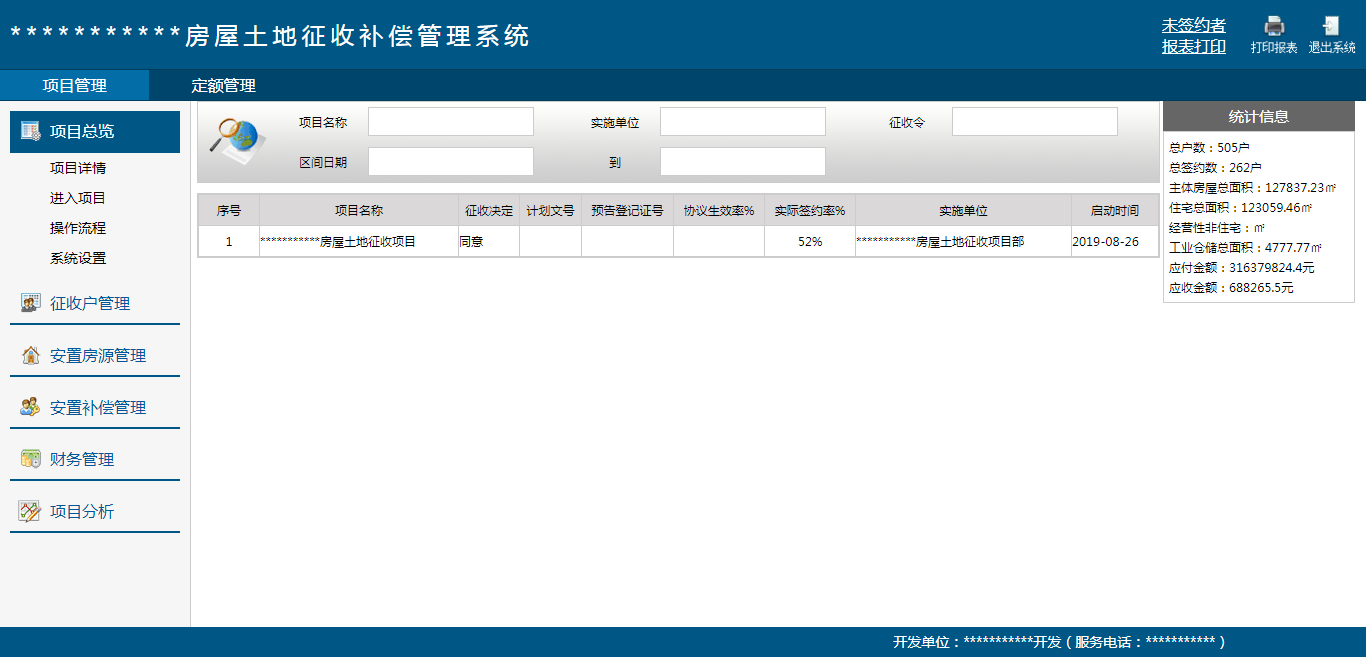Click the 征收令 input field
1366x657 pixels.
(x=1034, y=120)
